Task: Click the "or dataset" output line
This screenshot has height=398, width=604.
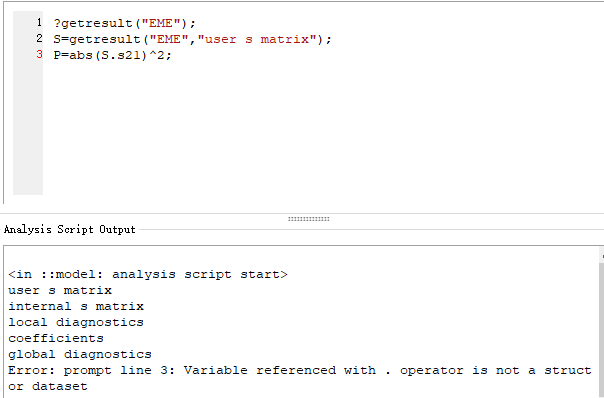Action: (48, 386)
